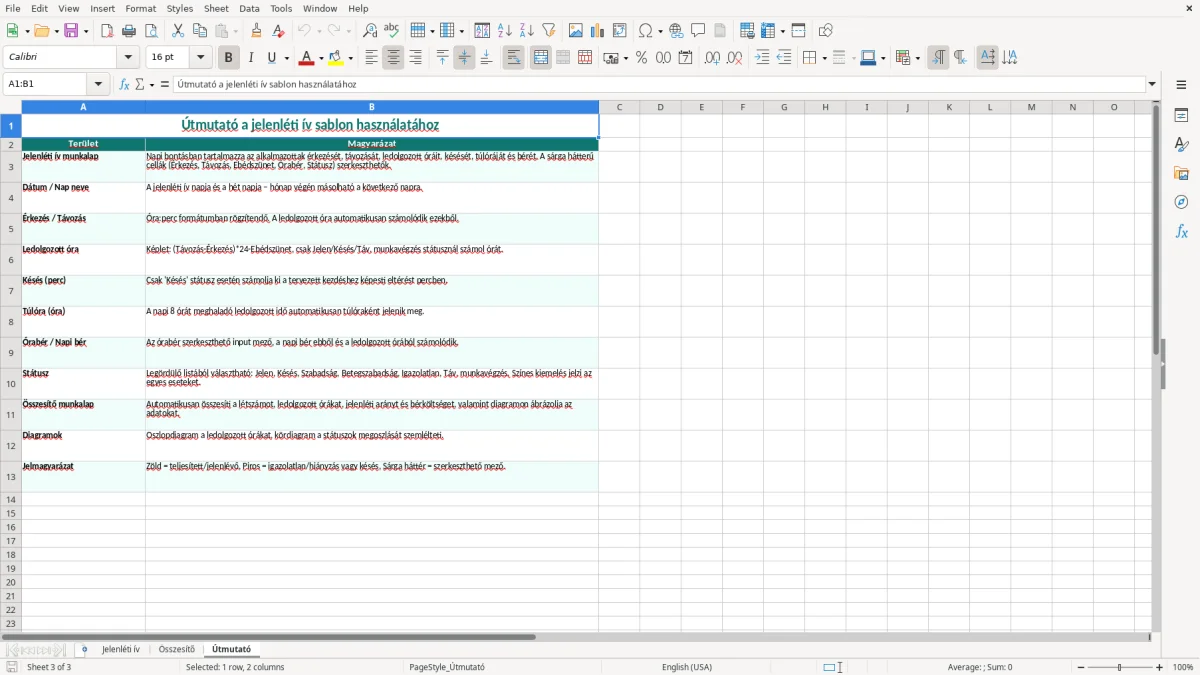Expand the Name Box dropdown
Image resolution: width=1200 pixels, height=675 pixels.
tap(98, 84)
